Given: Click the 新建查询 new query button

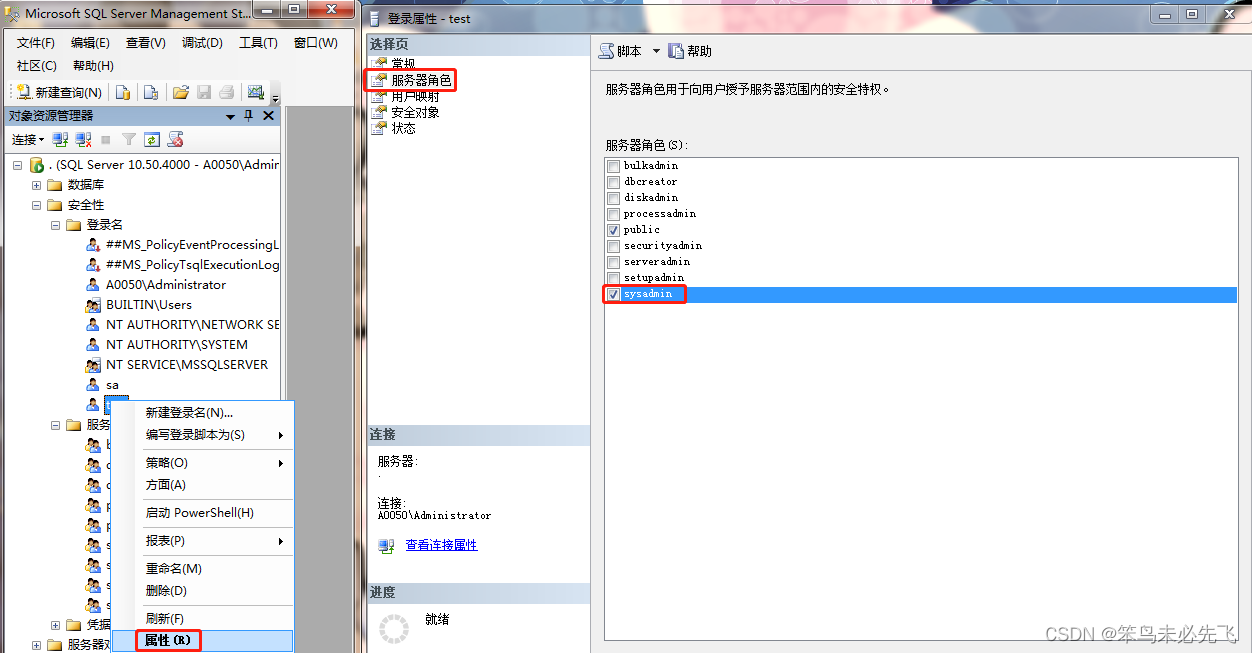Looking at the screenshot, I should 60,92.
